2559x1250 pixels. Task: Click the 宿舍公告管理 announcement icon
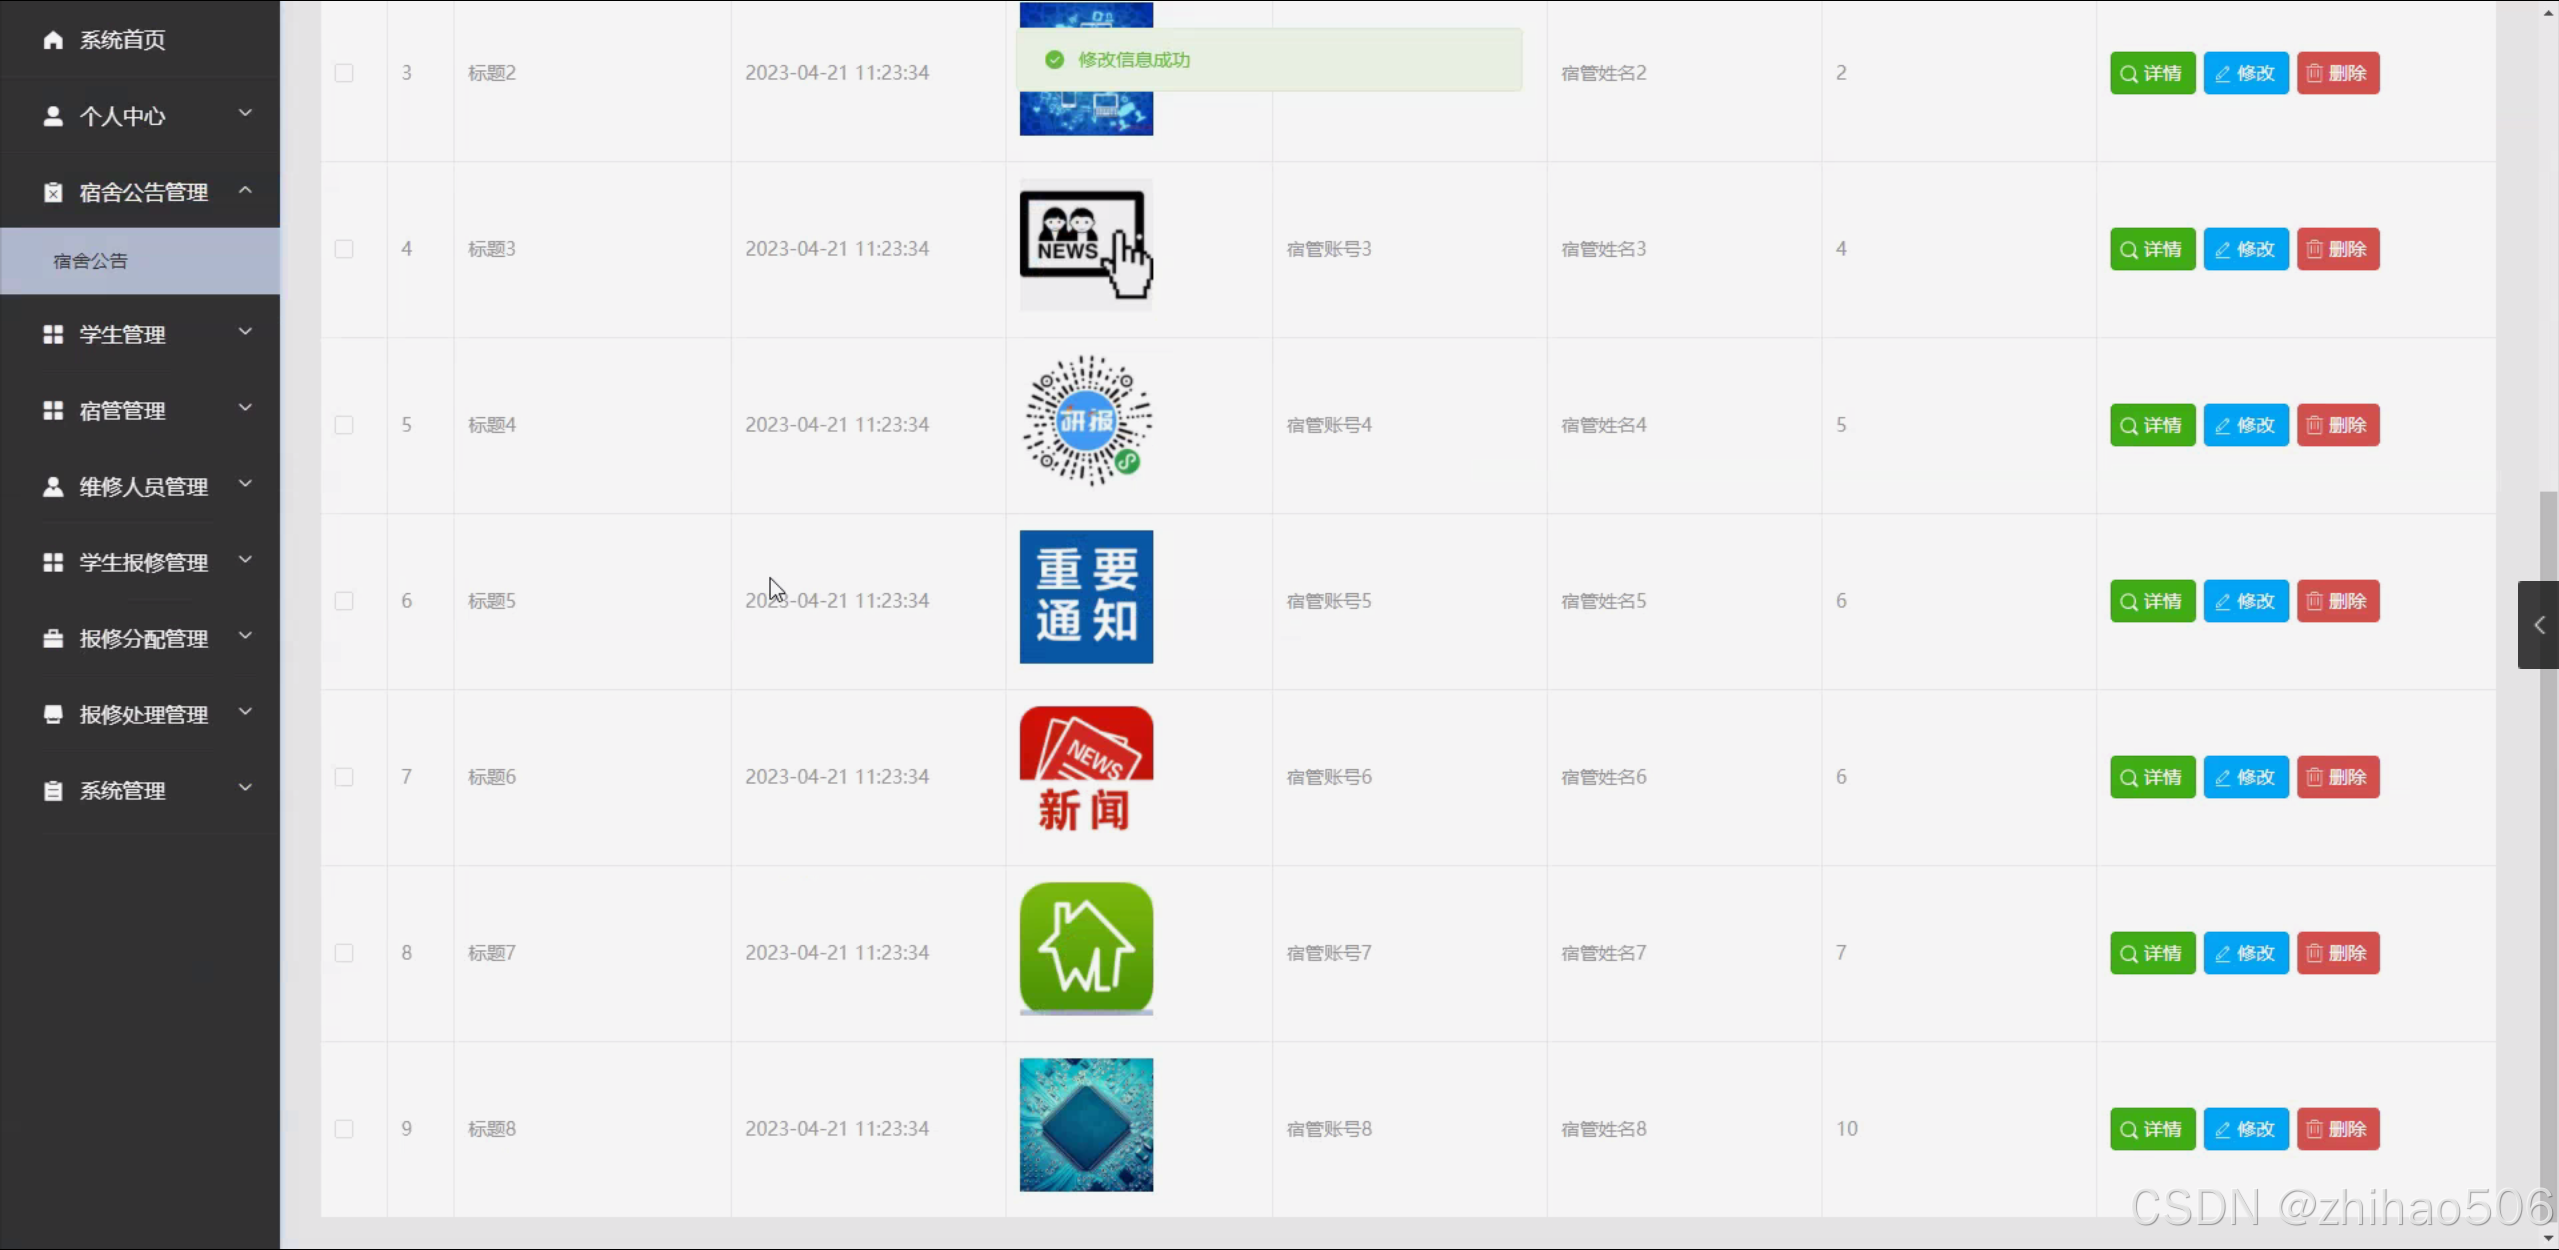pyautogui.click(x=53, y=192)
